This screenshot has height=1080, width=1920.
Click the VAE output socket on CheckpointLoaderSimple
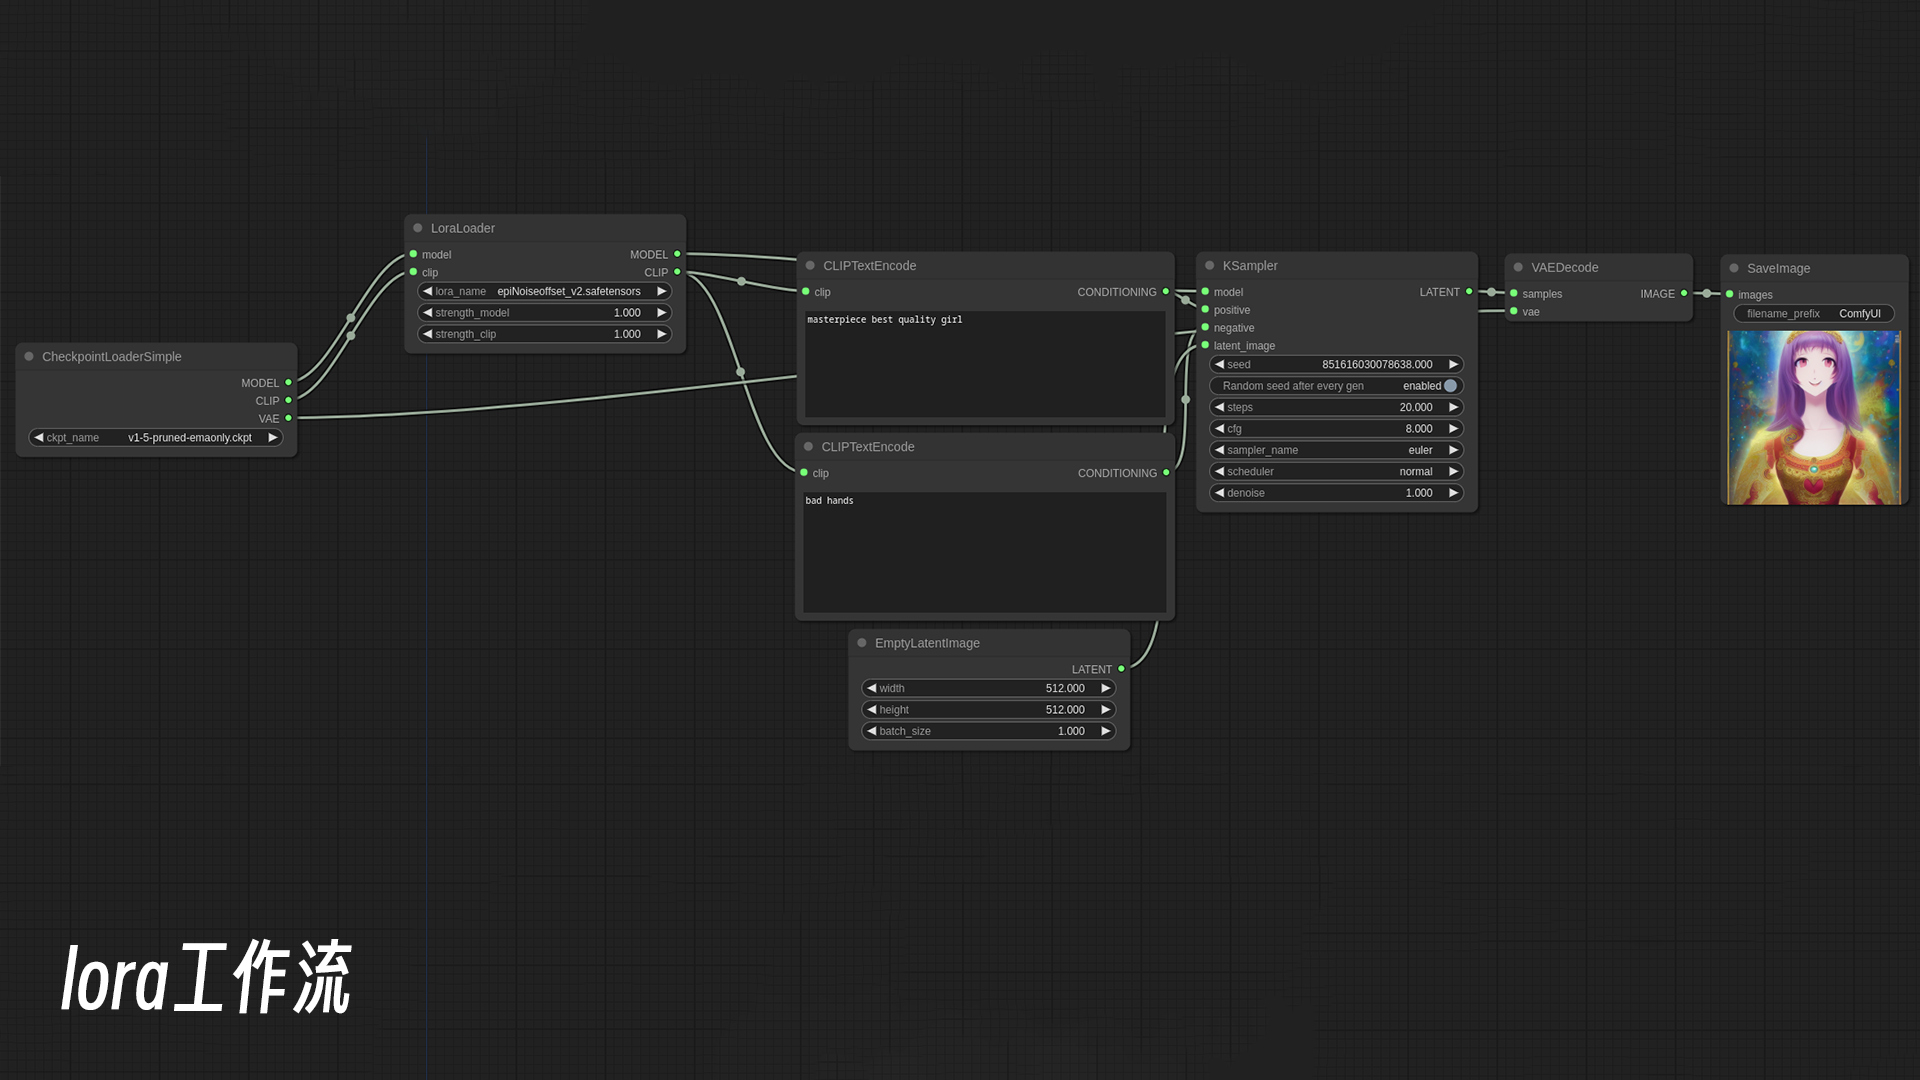coord(288,418)
